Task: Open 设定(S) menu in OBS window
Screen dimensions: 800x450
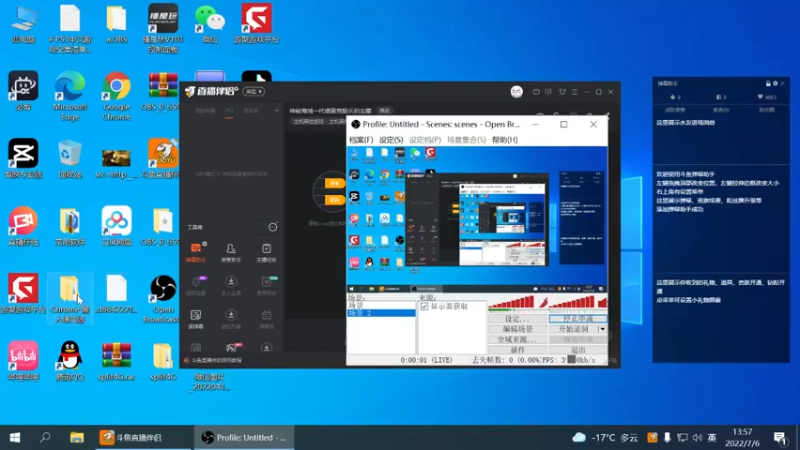Action: tap(391, 139)
